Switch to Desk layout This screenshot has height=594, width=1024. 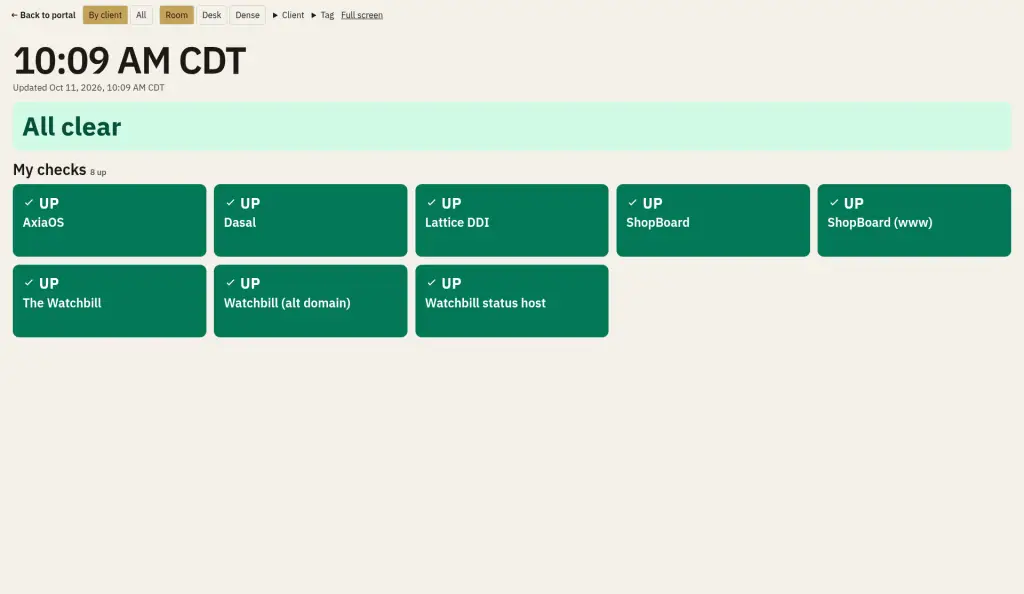[x=212, y=15]
